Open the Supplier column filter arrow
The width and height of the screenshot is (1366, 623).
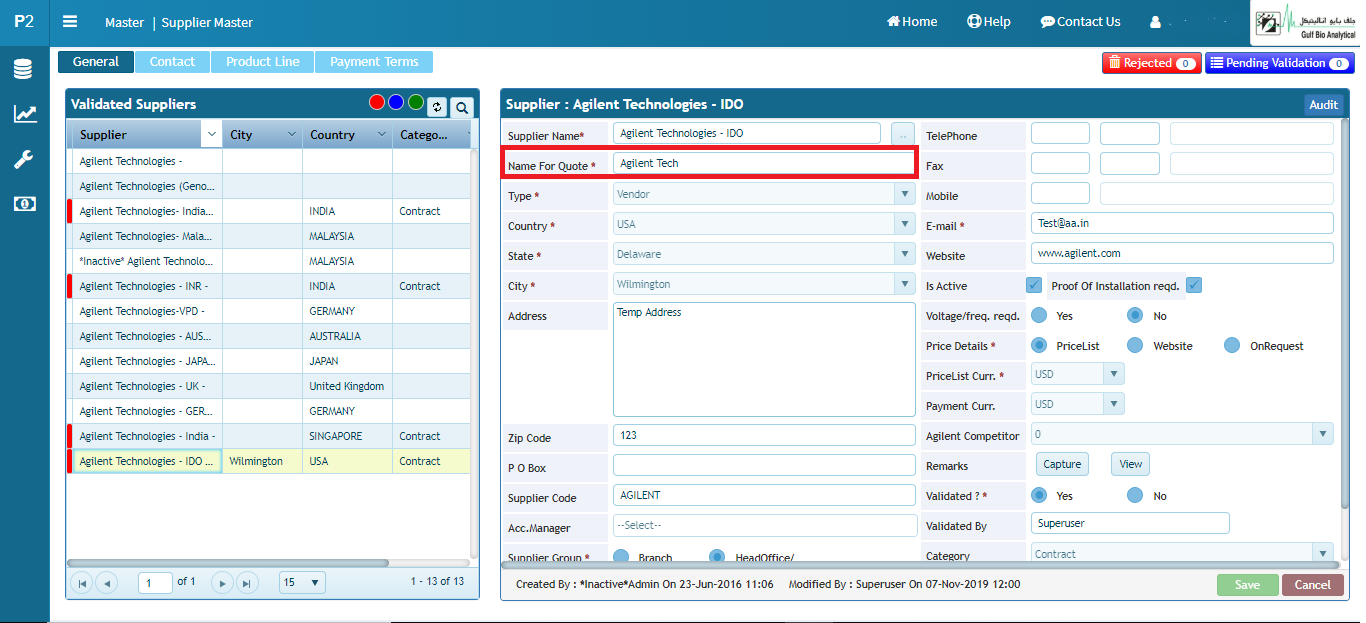coord(211,134)
